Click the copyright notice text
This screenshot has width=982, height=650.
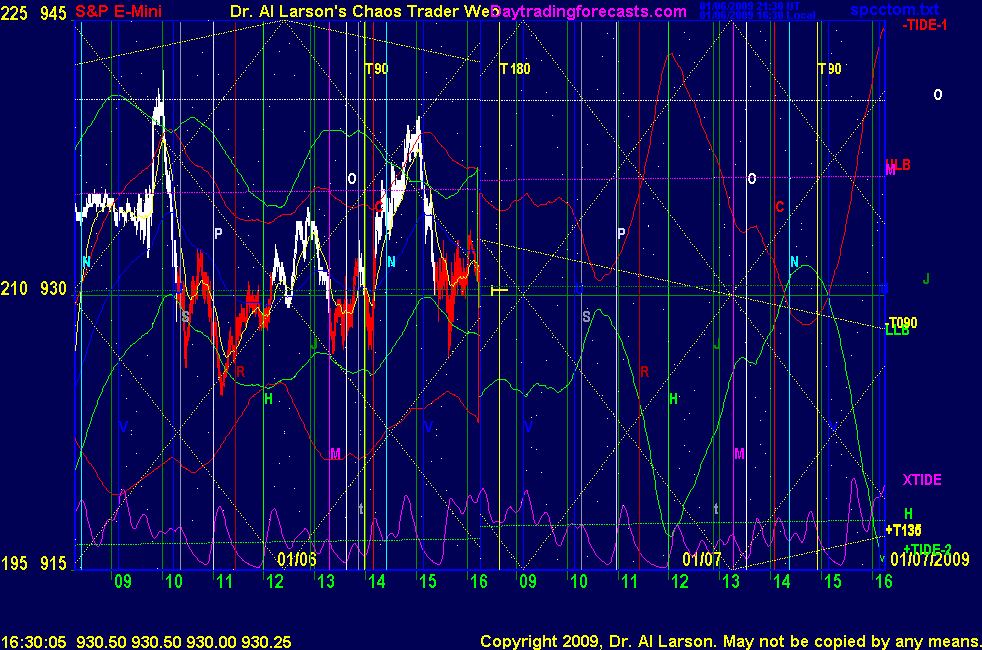click(x=728, y=641)
